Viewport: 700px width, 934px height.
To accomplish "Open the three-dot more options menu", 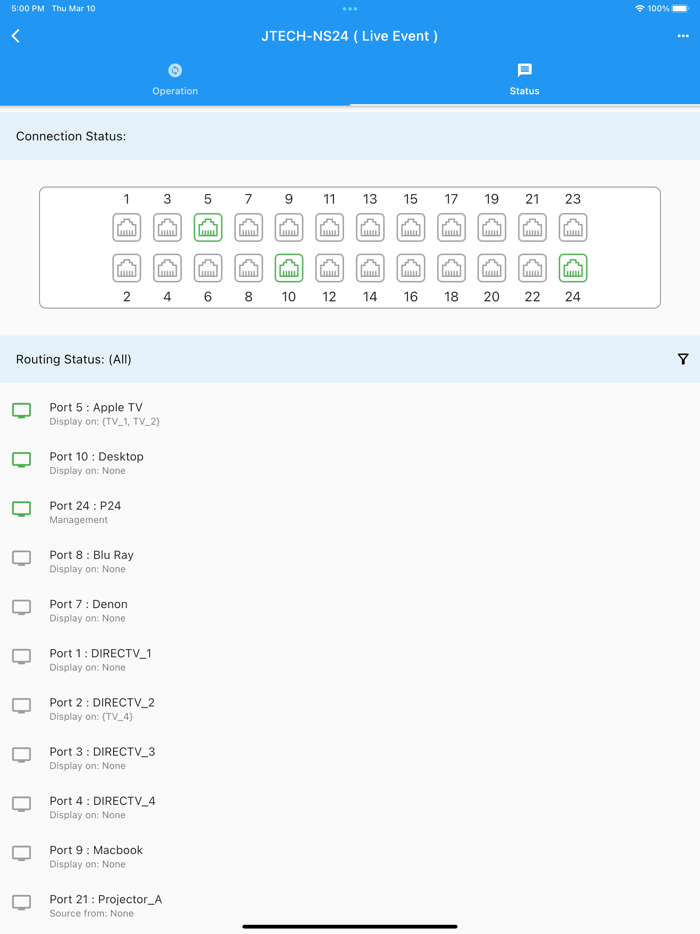I will (683, 36).
